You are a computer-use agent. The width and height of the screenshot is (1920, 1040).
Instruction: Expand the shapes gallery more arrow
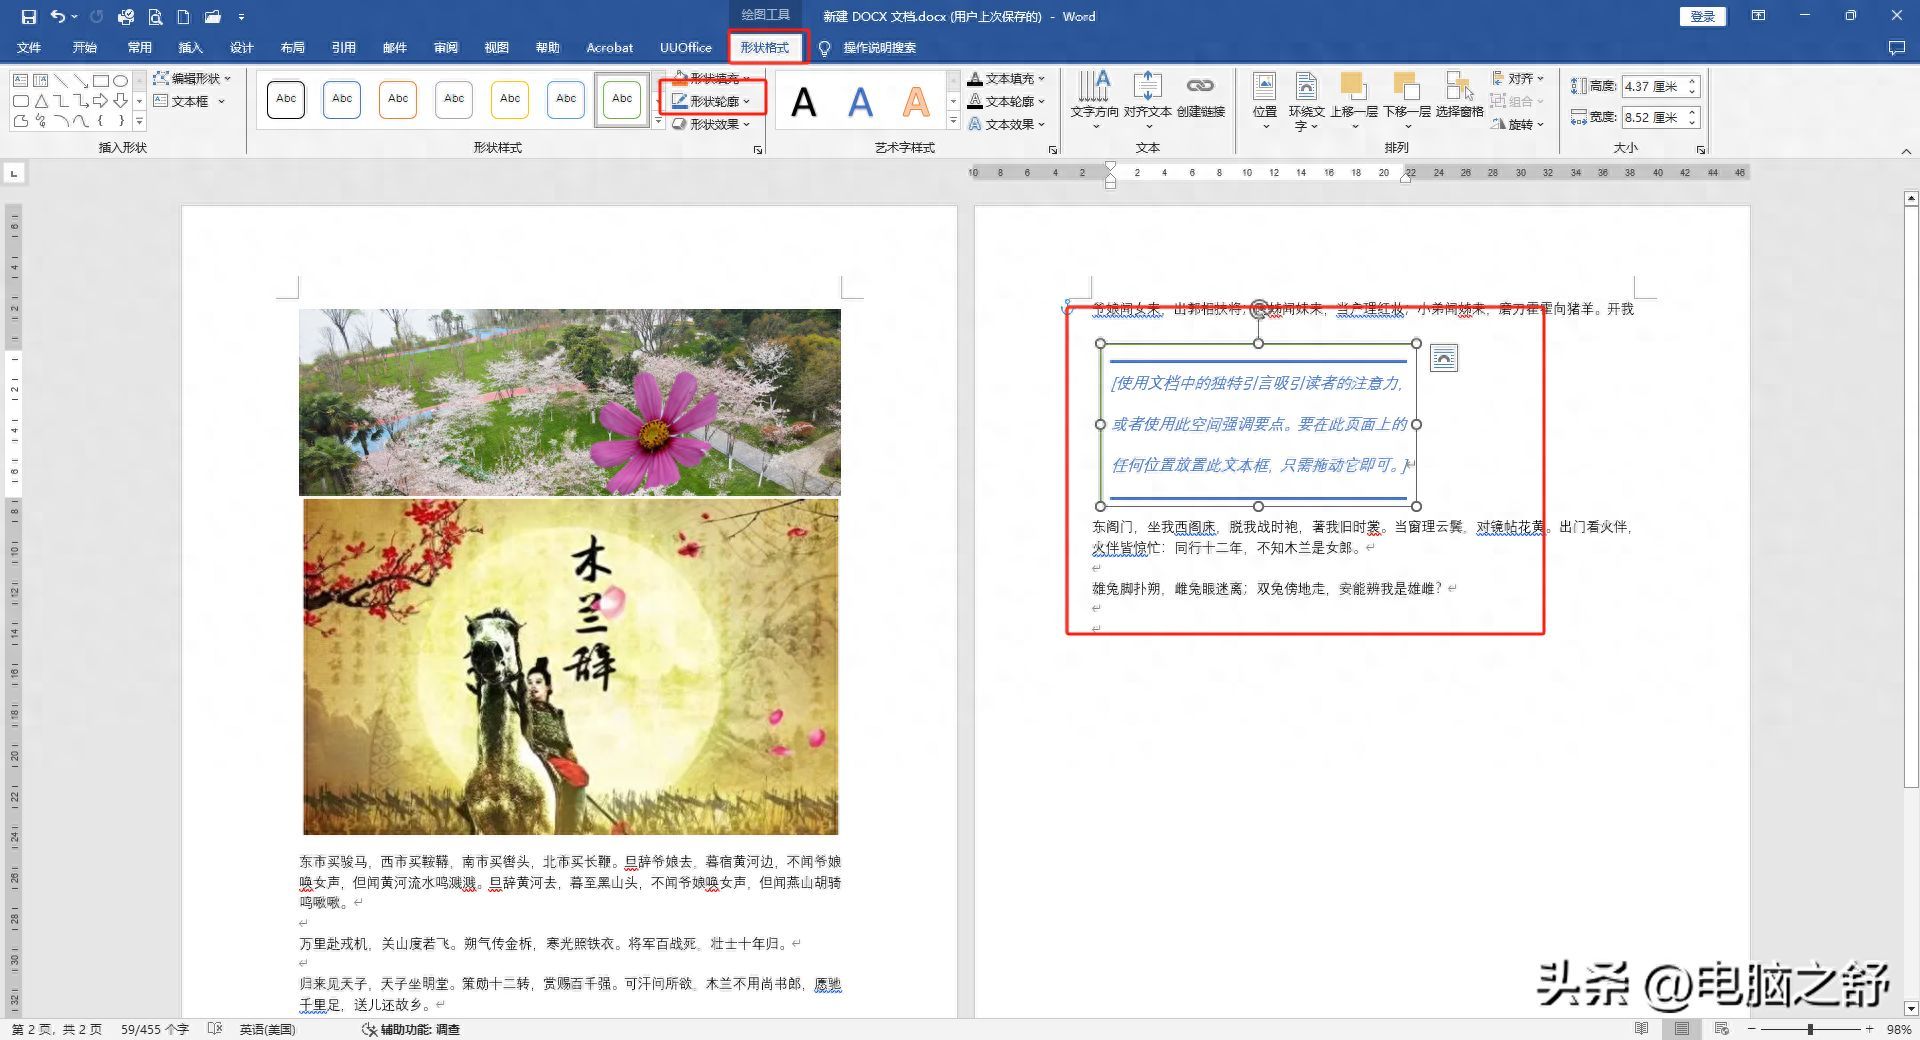139,122
